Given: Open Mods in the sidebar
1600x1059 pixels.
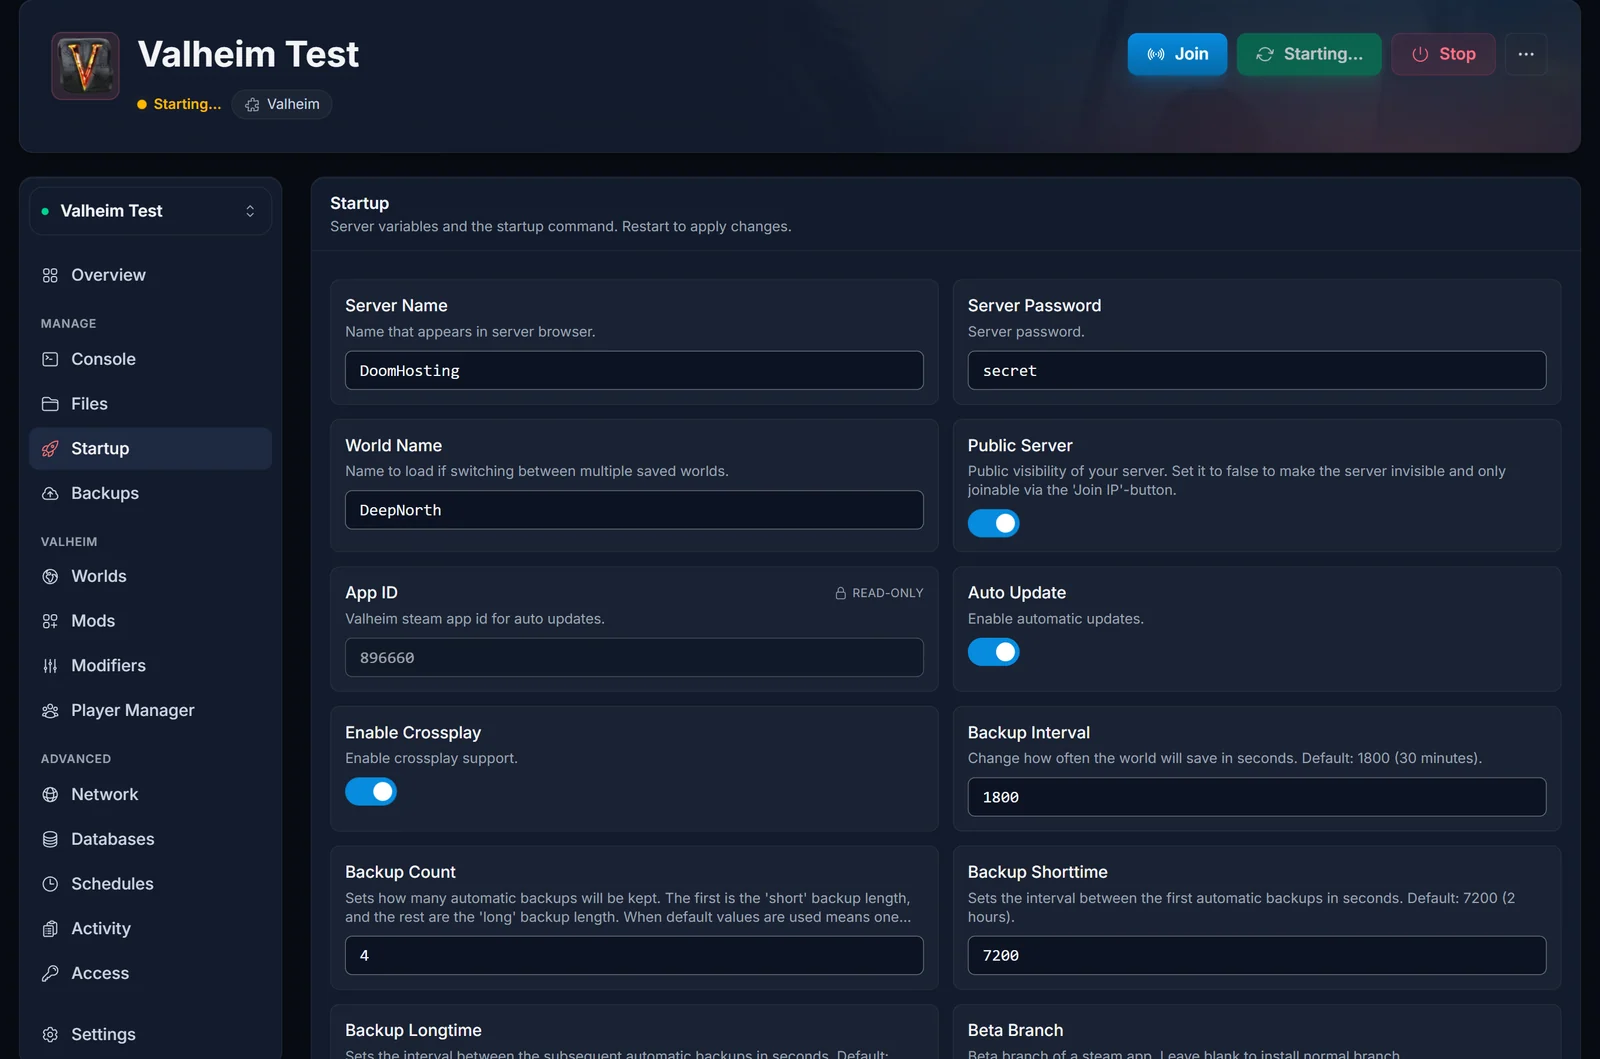Looking at the screenshot, I should [x=150, y=621].
